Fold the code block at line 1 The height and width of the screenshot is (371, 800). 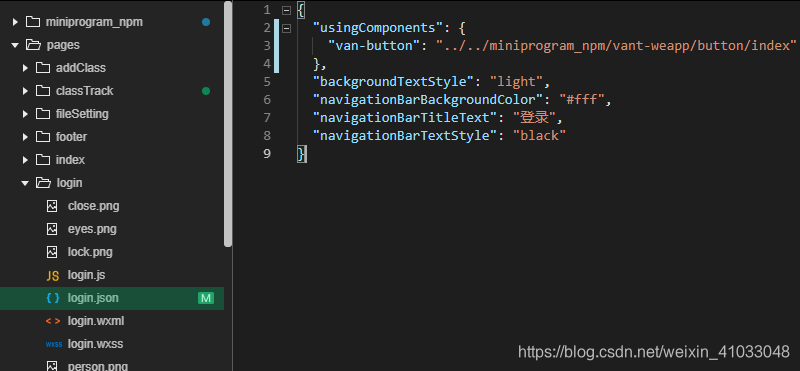[286, 10]
